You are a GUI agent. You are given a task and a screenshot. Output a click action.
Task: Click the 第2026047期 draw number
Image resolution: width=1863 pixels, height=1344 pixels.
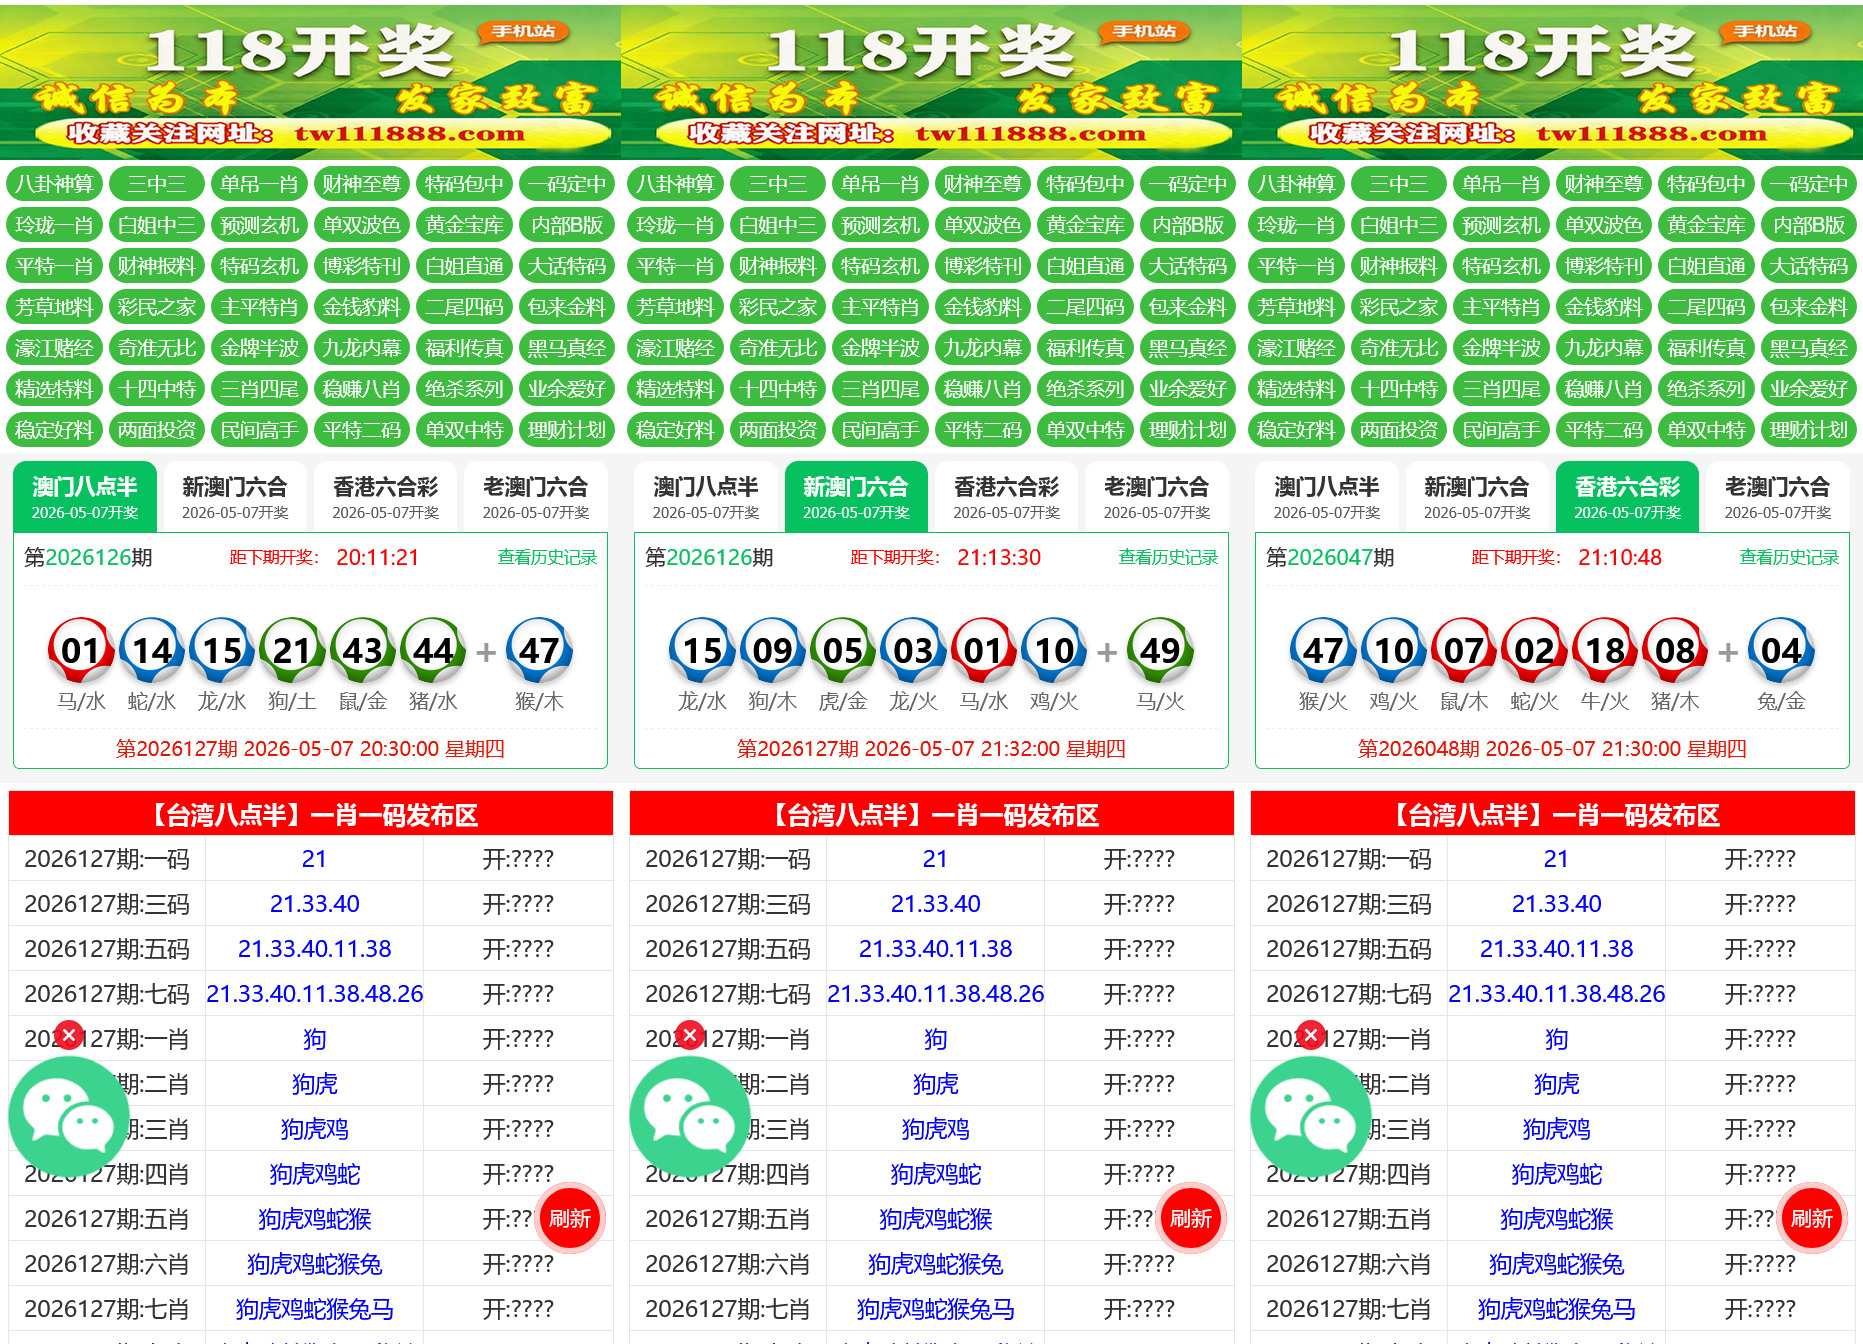click(1330, 557)
